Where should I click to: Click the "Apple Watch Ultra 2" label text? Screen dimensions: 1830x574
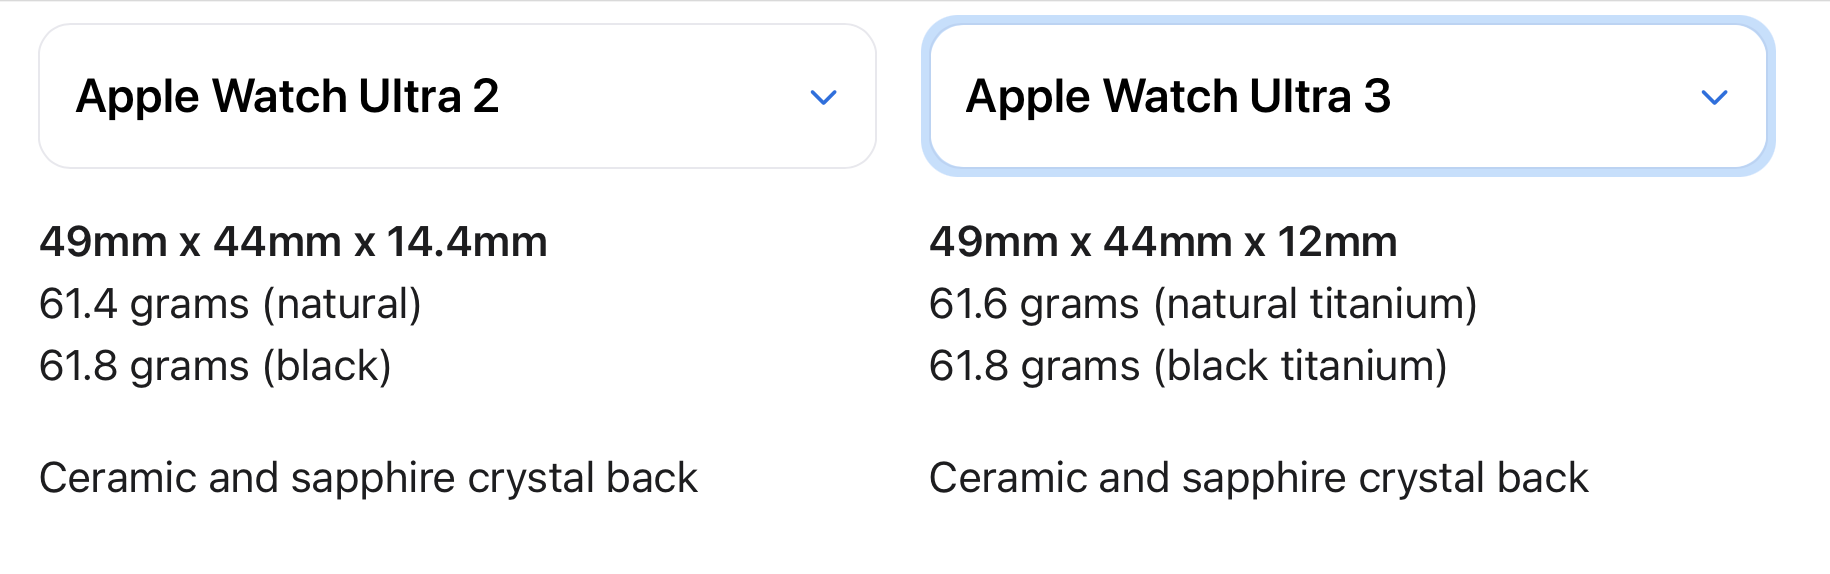click(x=287, y=97)
